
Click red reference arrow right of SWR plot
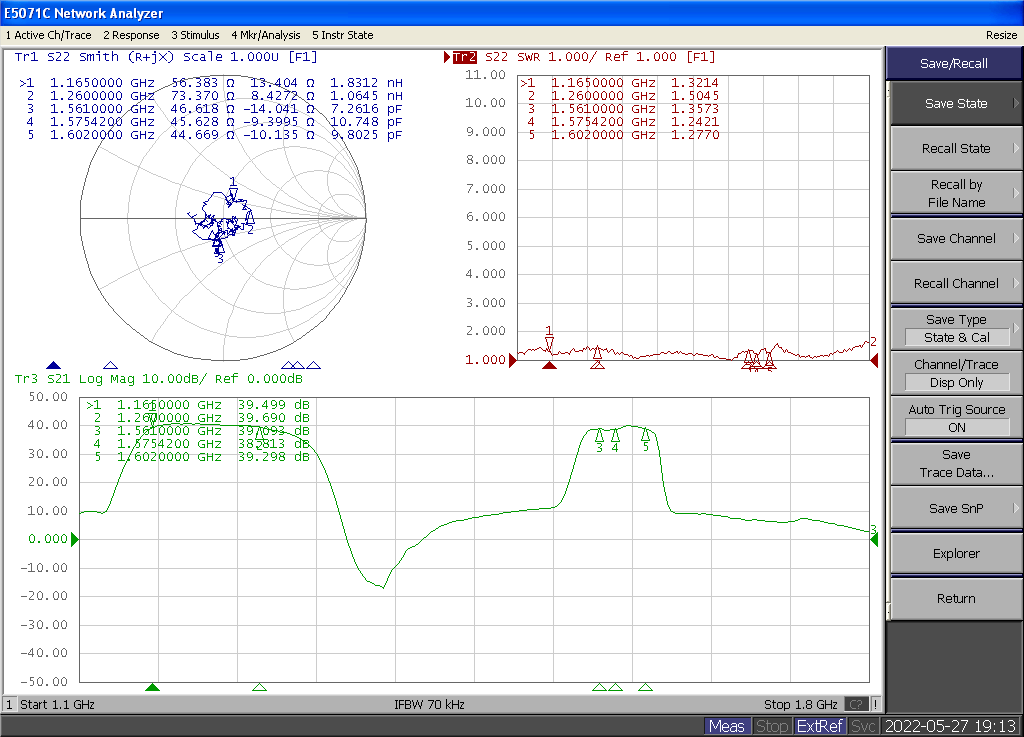[874, 360]
